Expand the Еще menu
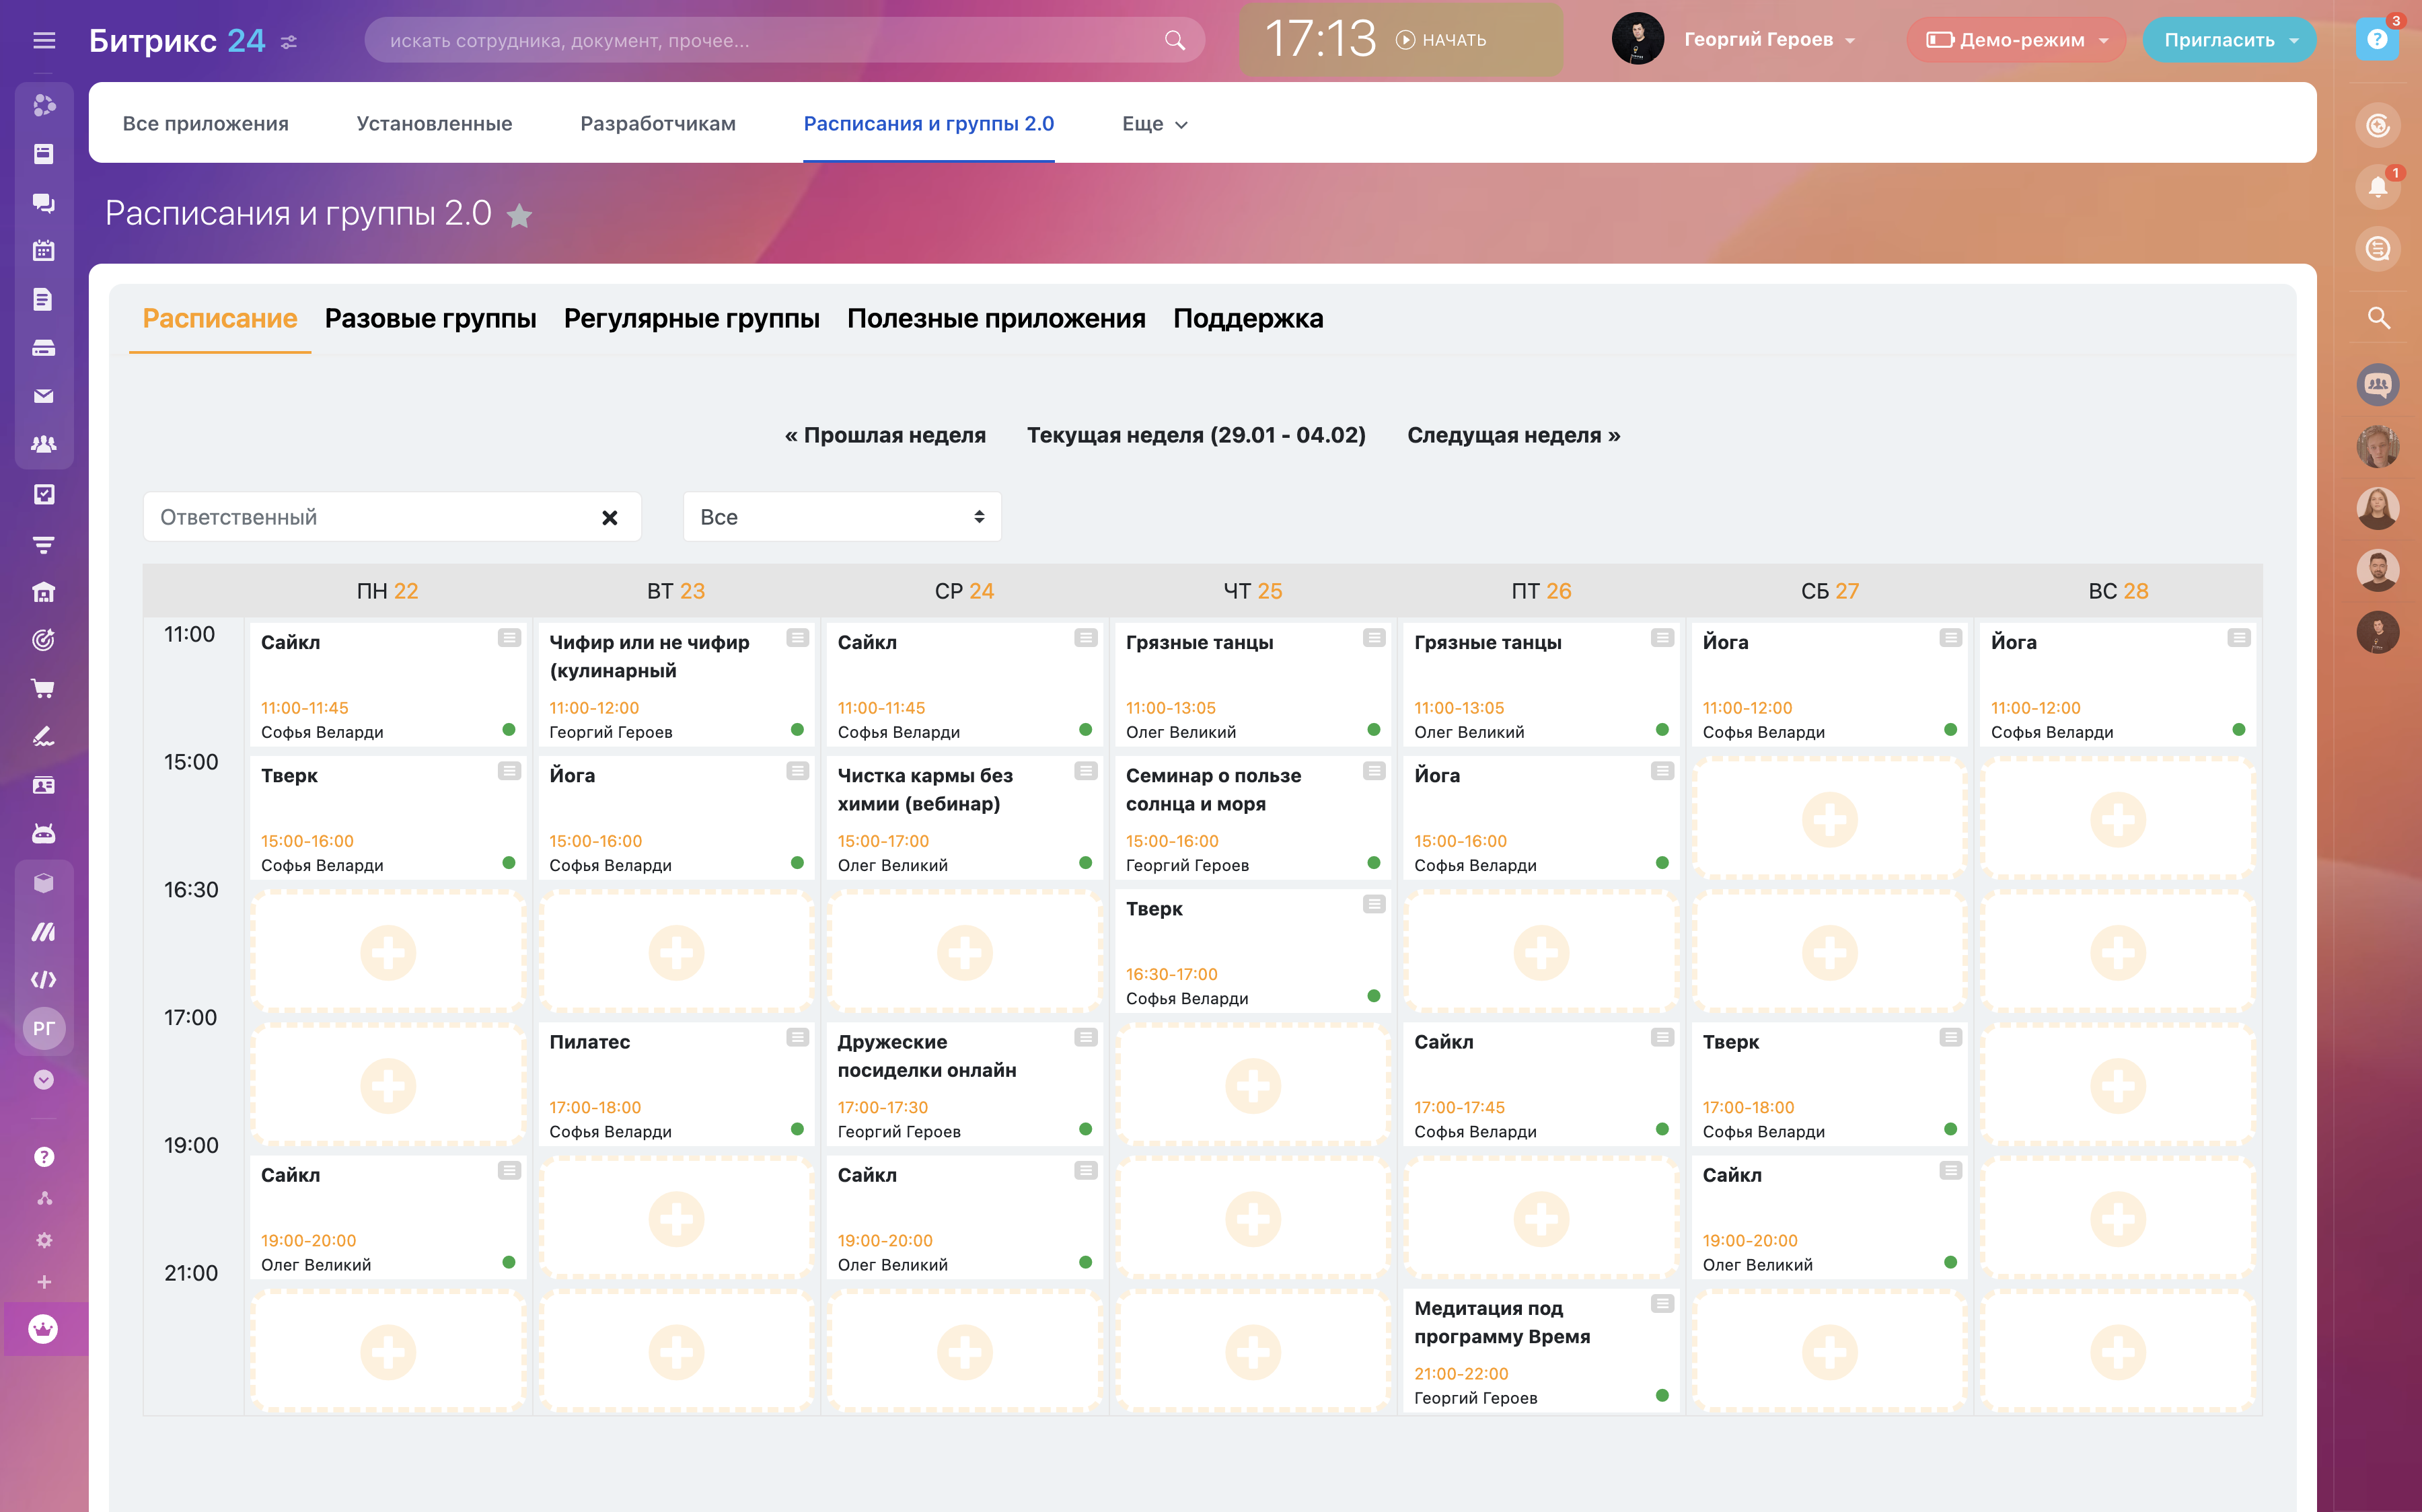The height and width of the screenshot is (1512, 2422). pos(1154,124)
